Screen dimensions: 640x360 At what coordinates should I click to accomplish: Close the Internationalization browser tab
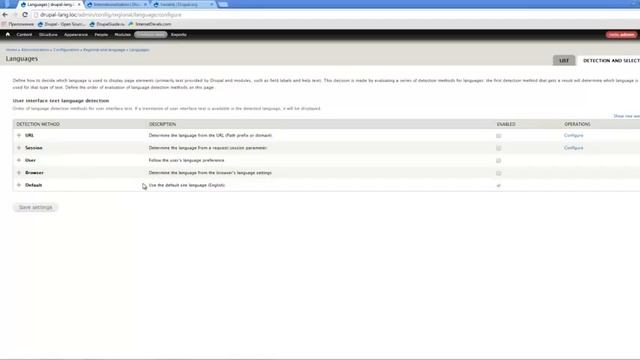[145, 4]
